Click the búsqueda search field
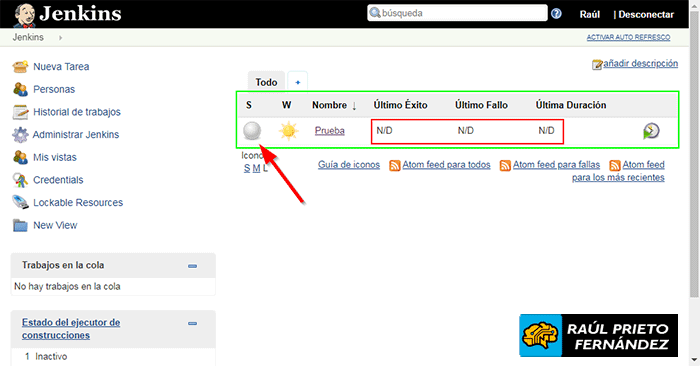 458,13
